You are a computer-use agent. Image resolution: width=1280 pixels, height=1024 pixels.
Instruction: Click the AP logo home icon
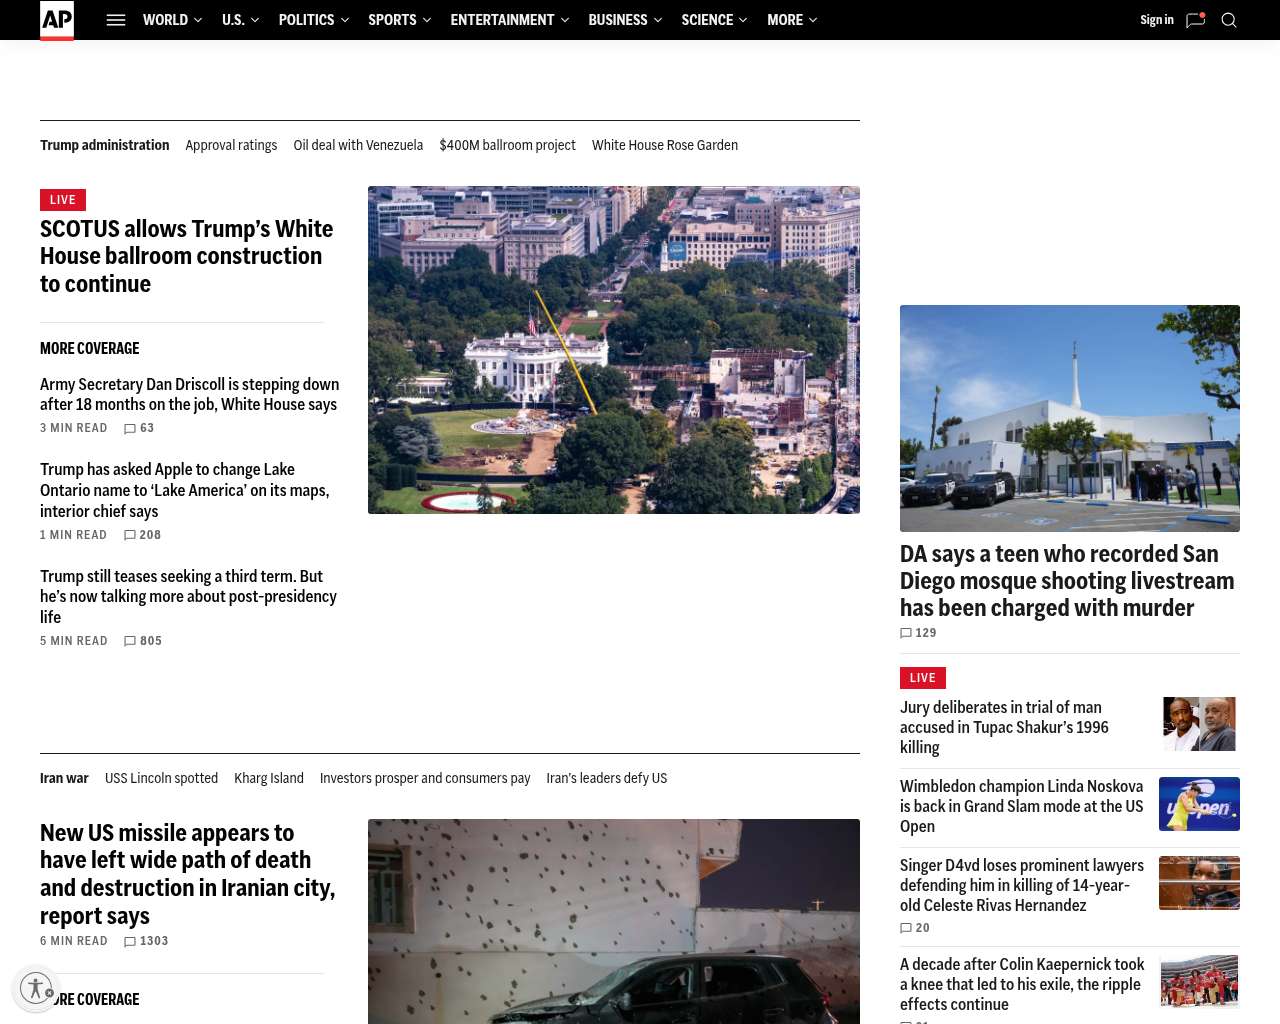pyautogui.click(x=57, y=20)
